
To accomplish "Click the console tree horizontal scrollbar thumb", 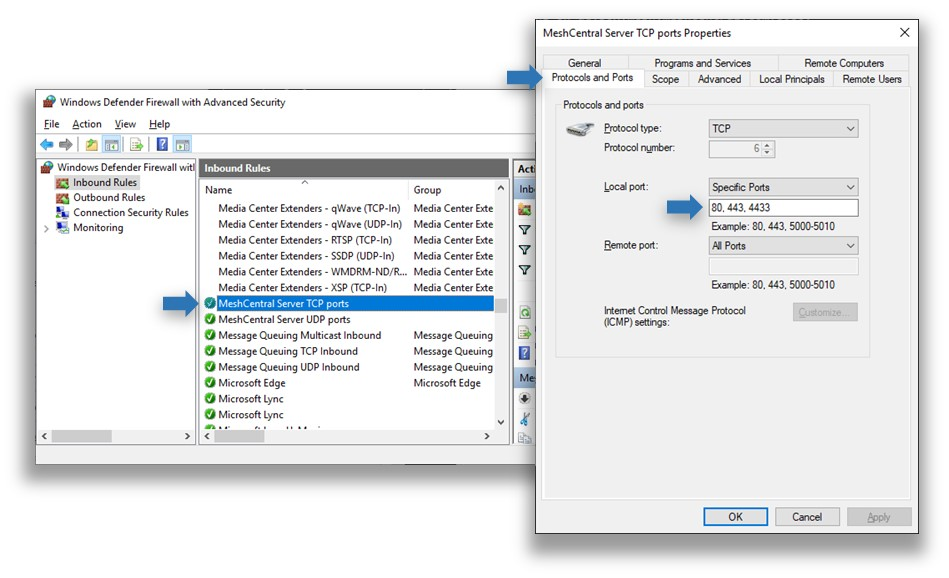I will coord(81,436).
